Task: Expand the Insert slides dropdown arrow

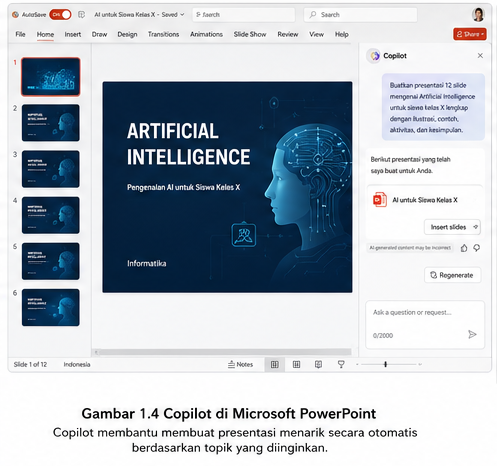Action: [x=476, y=227]
